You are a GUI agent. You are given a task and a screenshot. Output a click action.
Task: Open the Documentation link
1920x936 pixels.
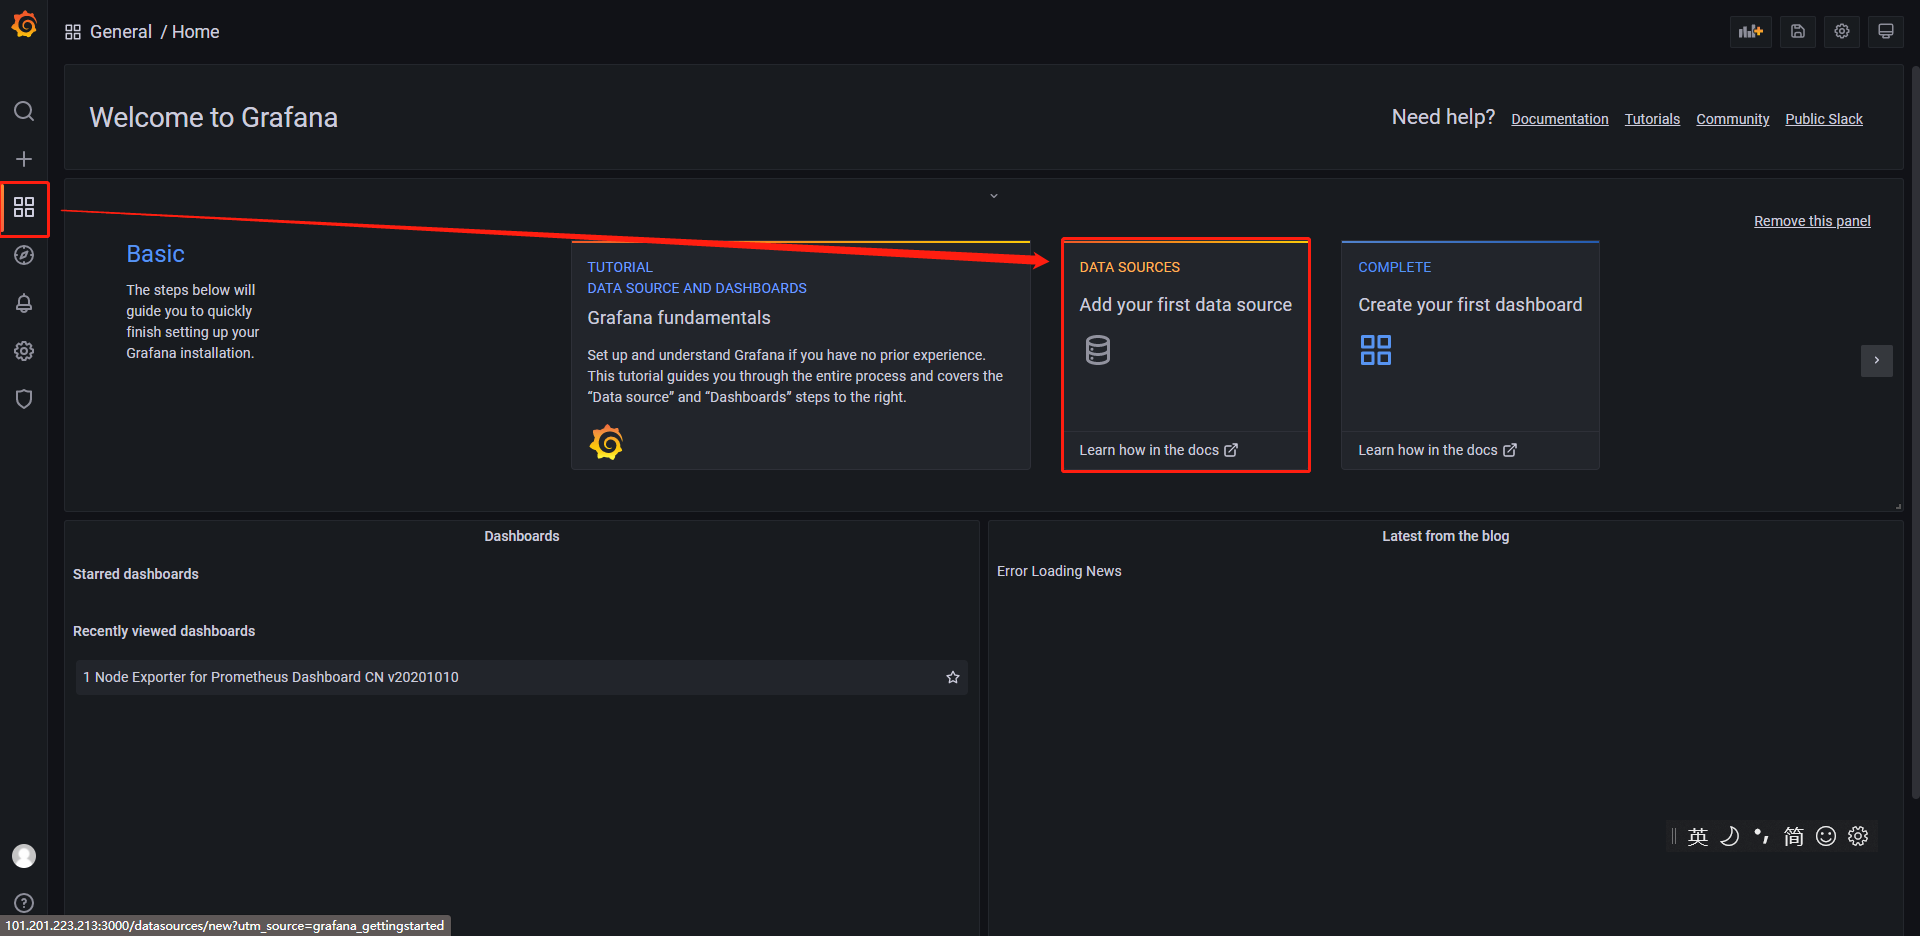[1560, 119]
